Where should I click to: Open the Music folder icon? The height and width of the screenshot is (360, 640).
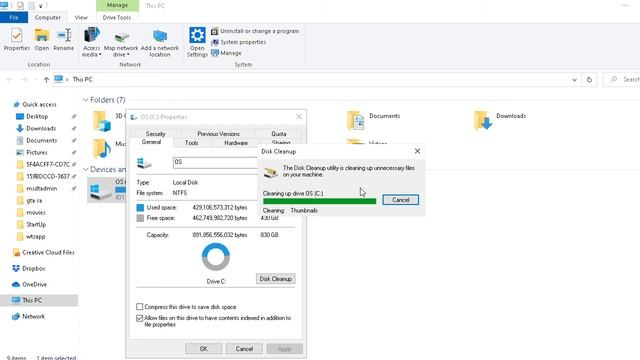point(102,149)
